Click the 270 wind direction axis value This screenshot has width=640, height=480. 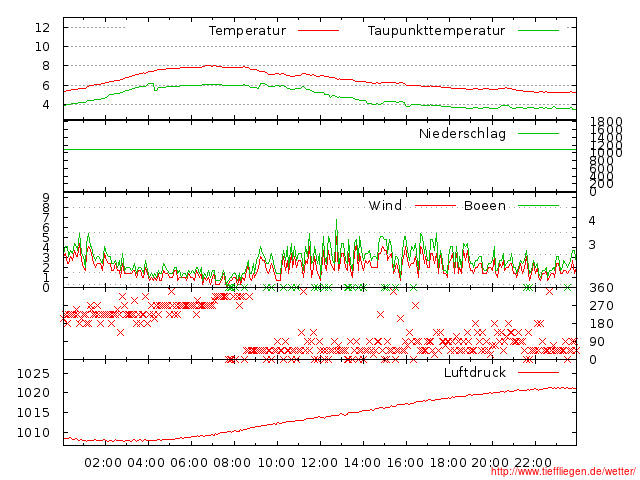pos(601,306)
